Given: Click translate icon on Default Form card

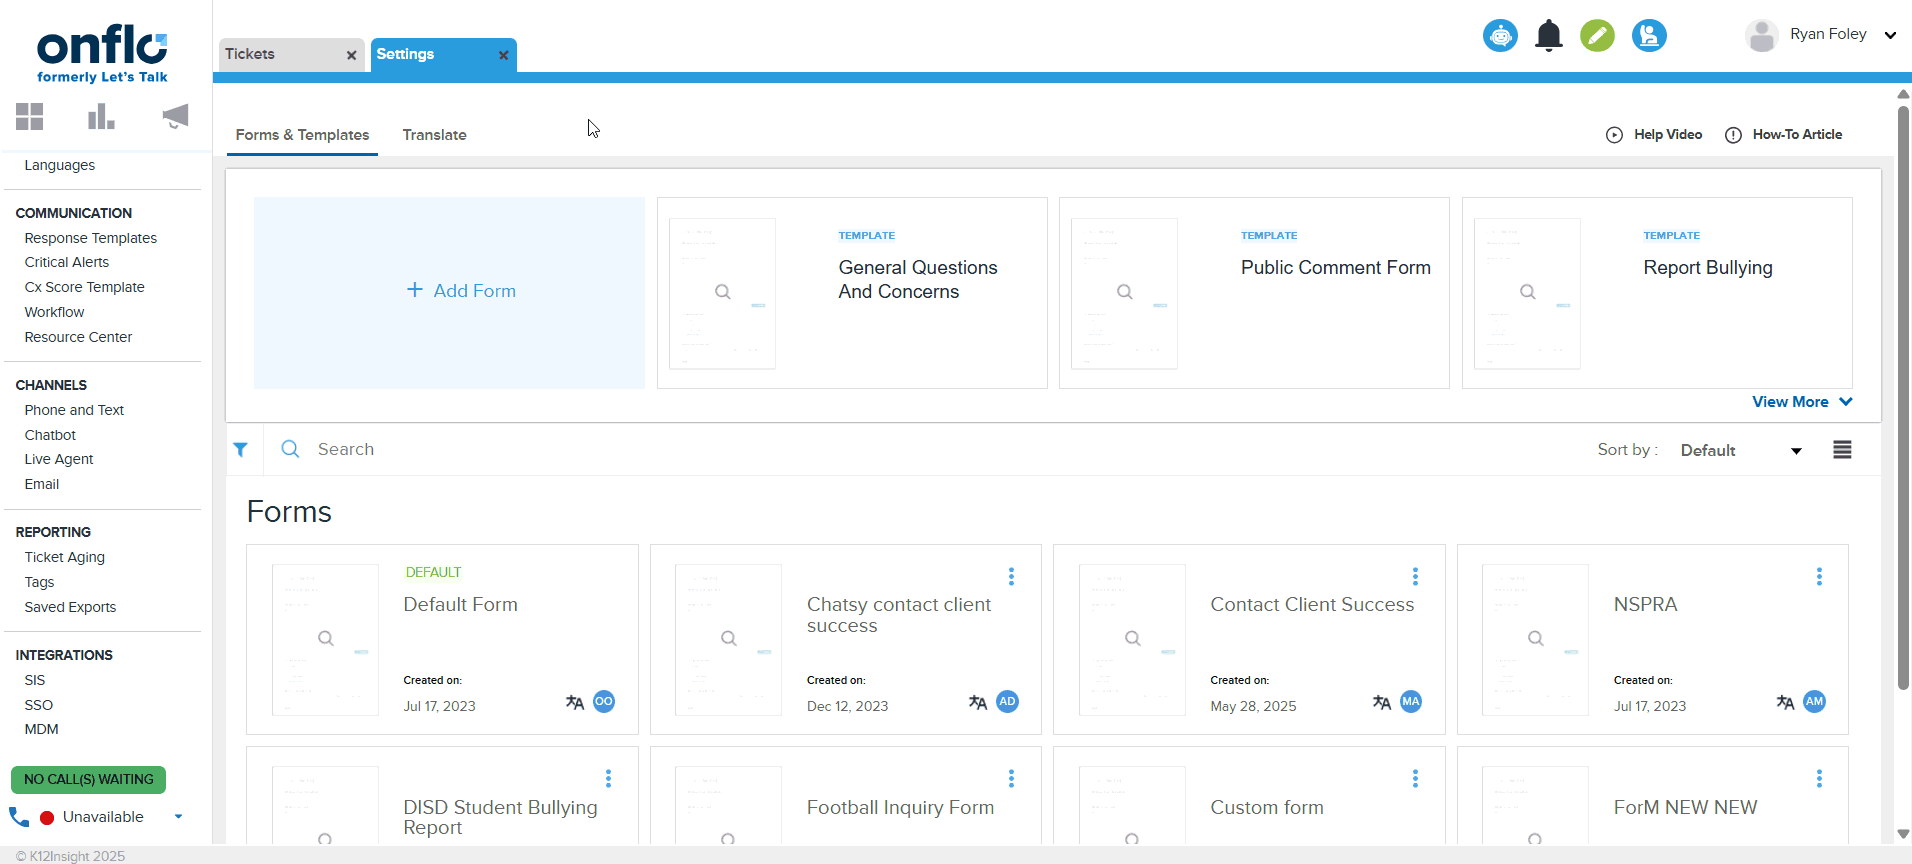Looking at the screenshot, I should pos(575,702).
